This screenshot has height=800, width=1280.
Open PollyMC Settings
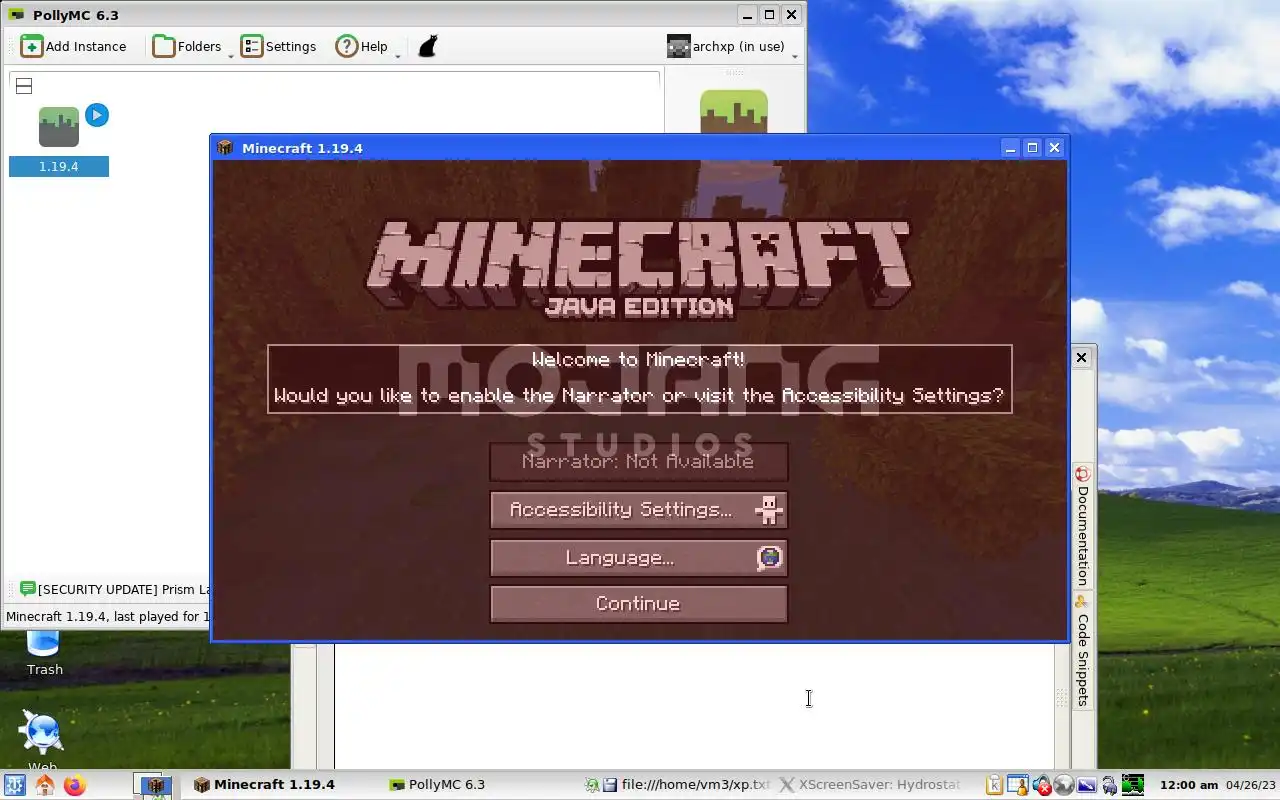pos(279,46)
